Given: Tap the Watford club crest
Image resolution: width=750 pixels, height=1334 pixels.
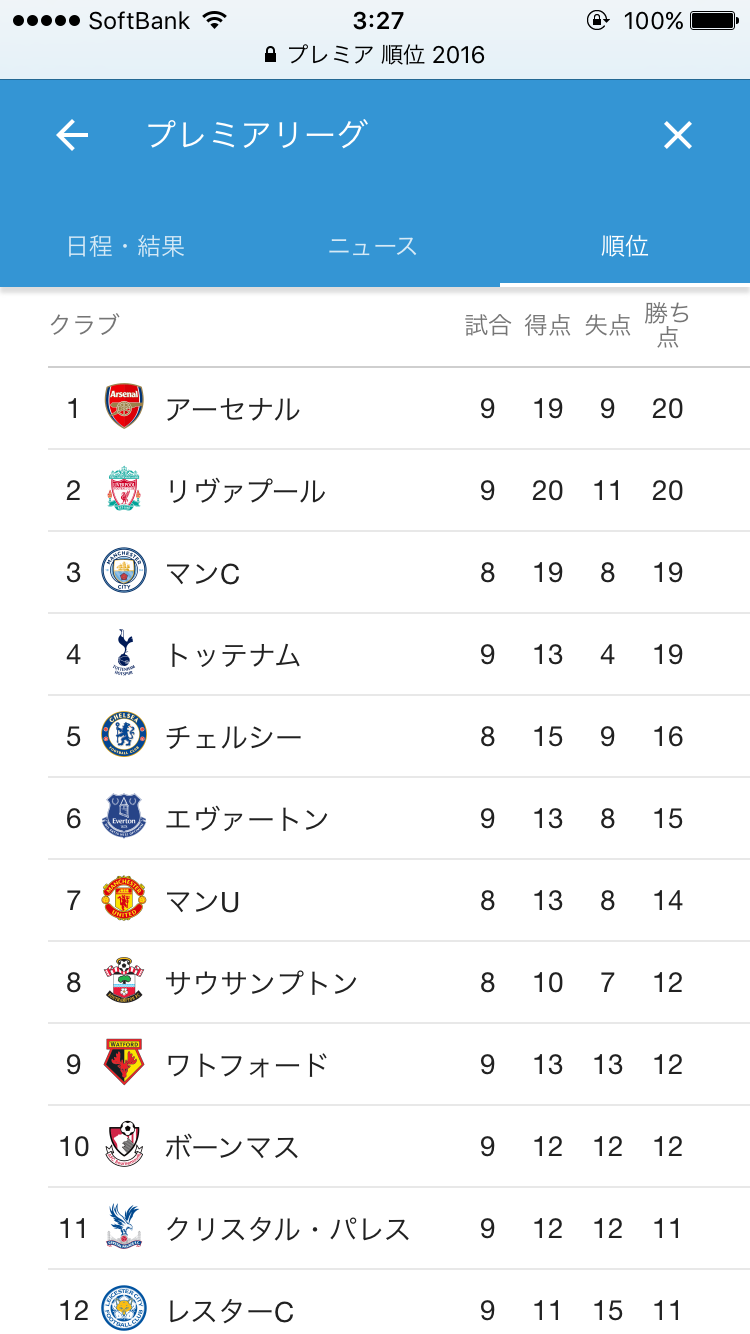Looking at the screenshot, I should click(125, 1064).
